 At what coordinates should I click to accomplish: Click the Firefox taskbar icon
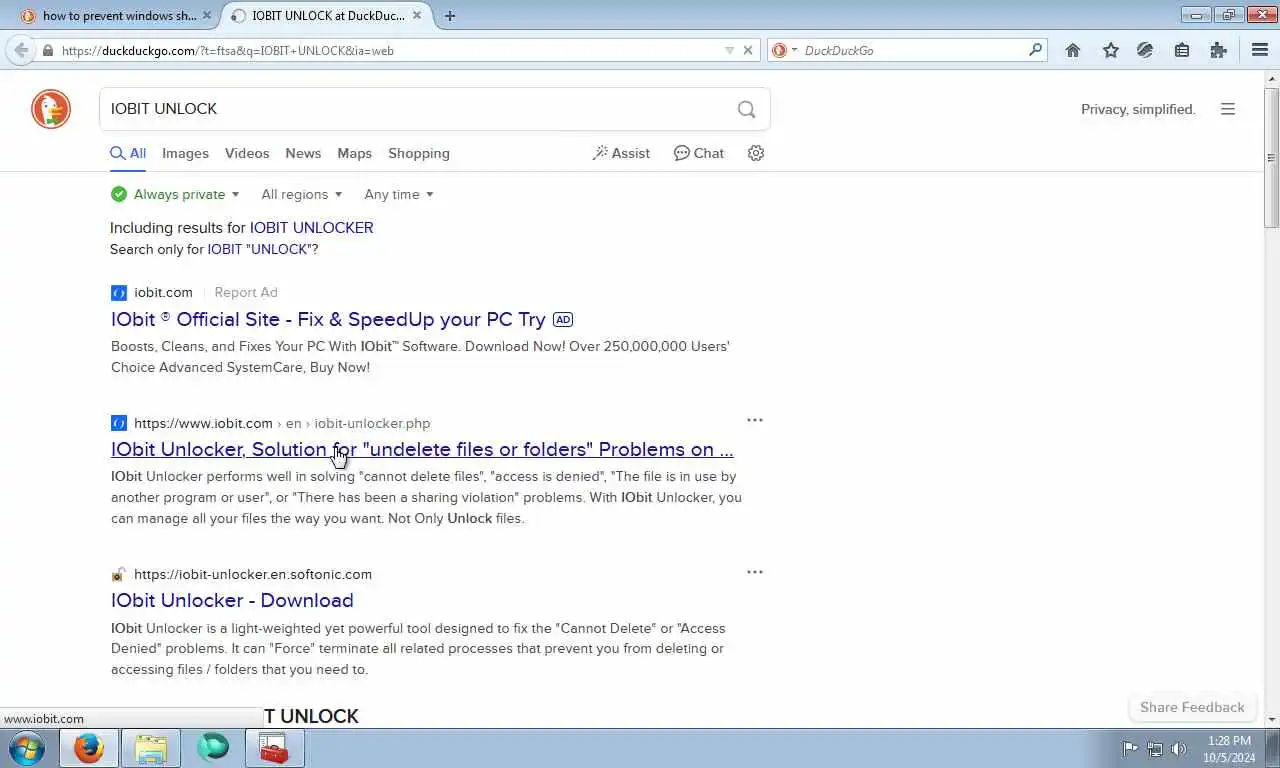point(89,748)
